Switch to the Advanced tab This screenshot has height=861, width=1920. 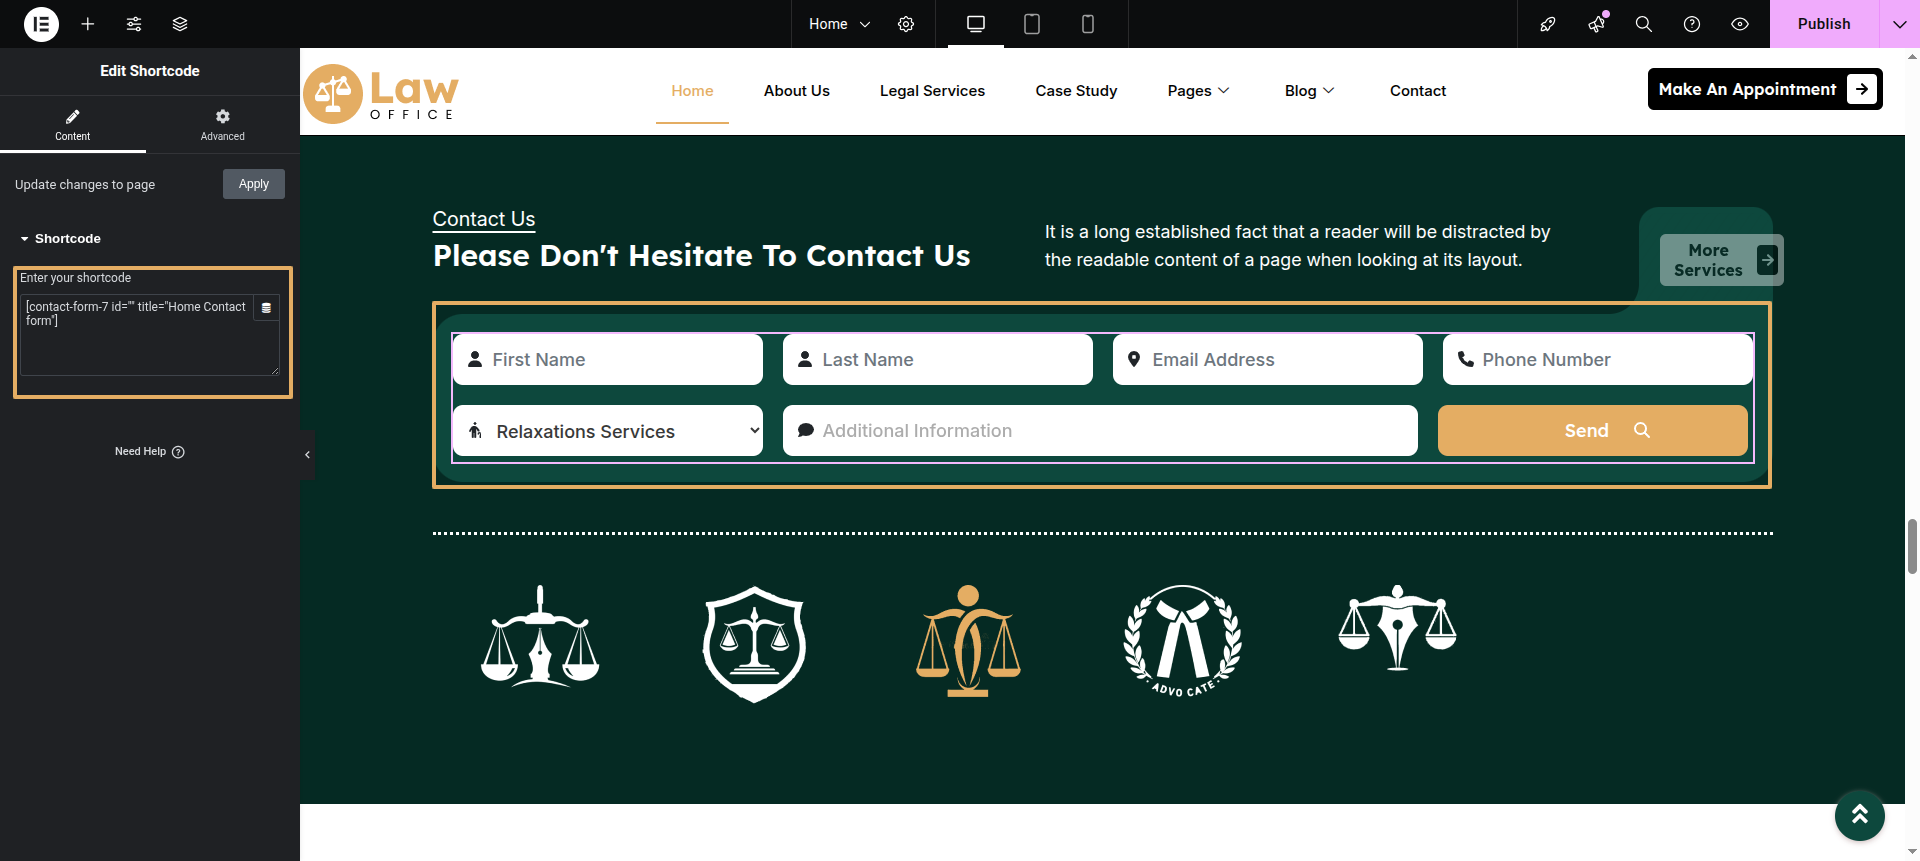(x=222, y=125)
